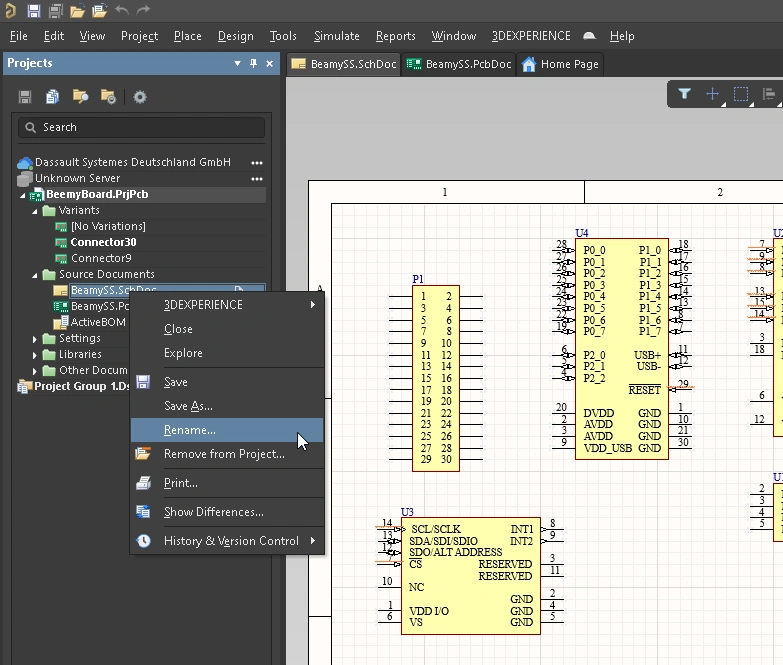Open the Reports menu

pyautogui.click(x=395, y=36)
